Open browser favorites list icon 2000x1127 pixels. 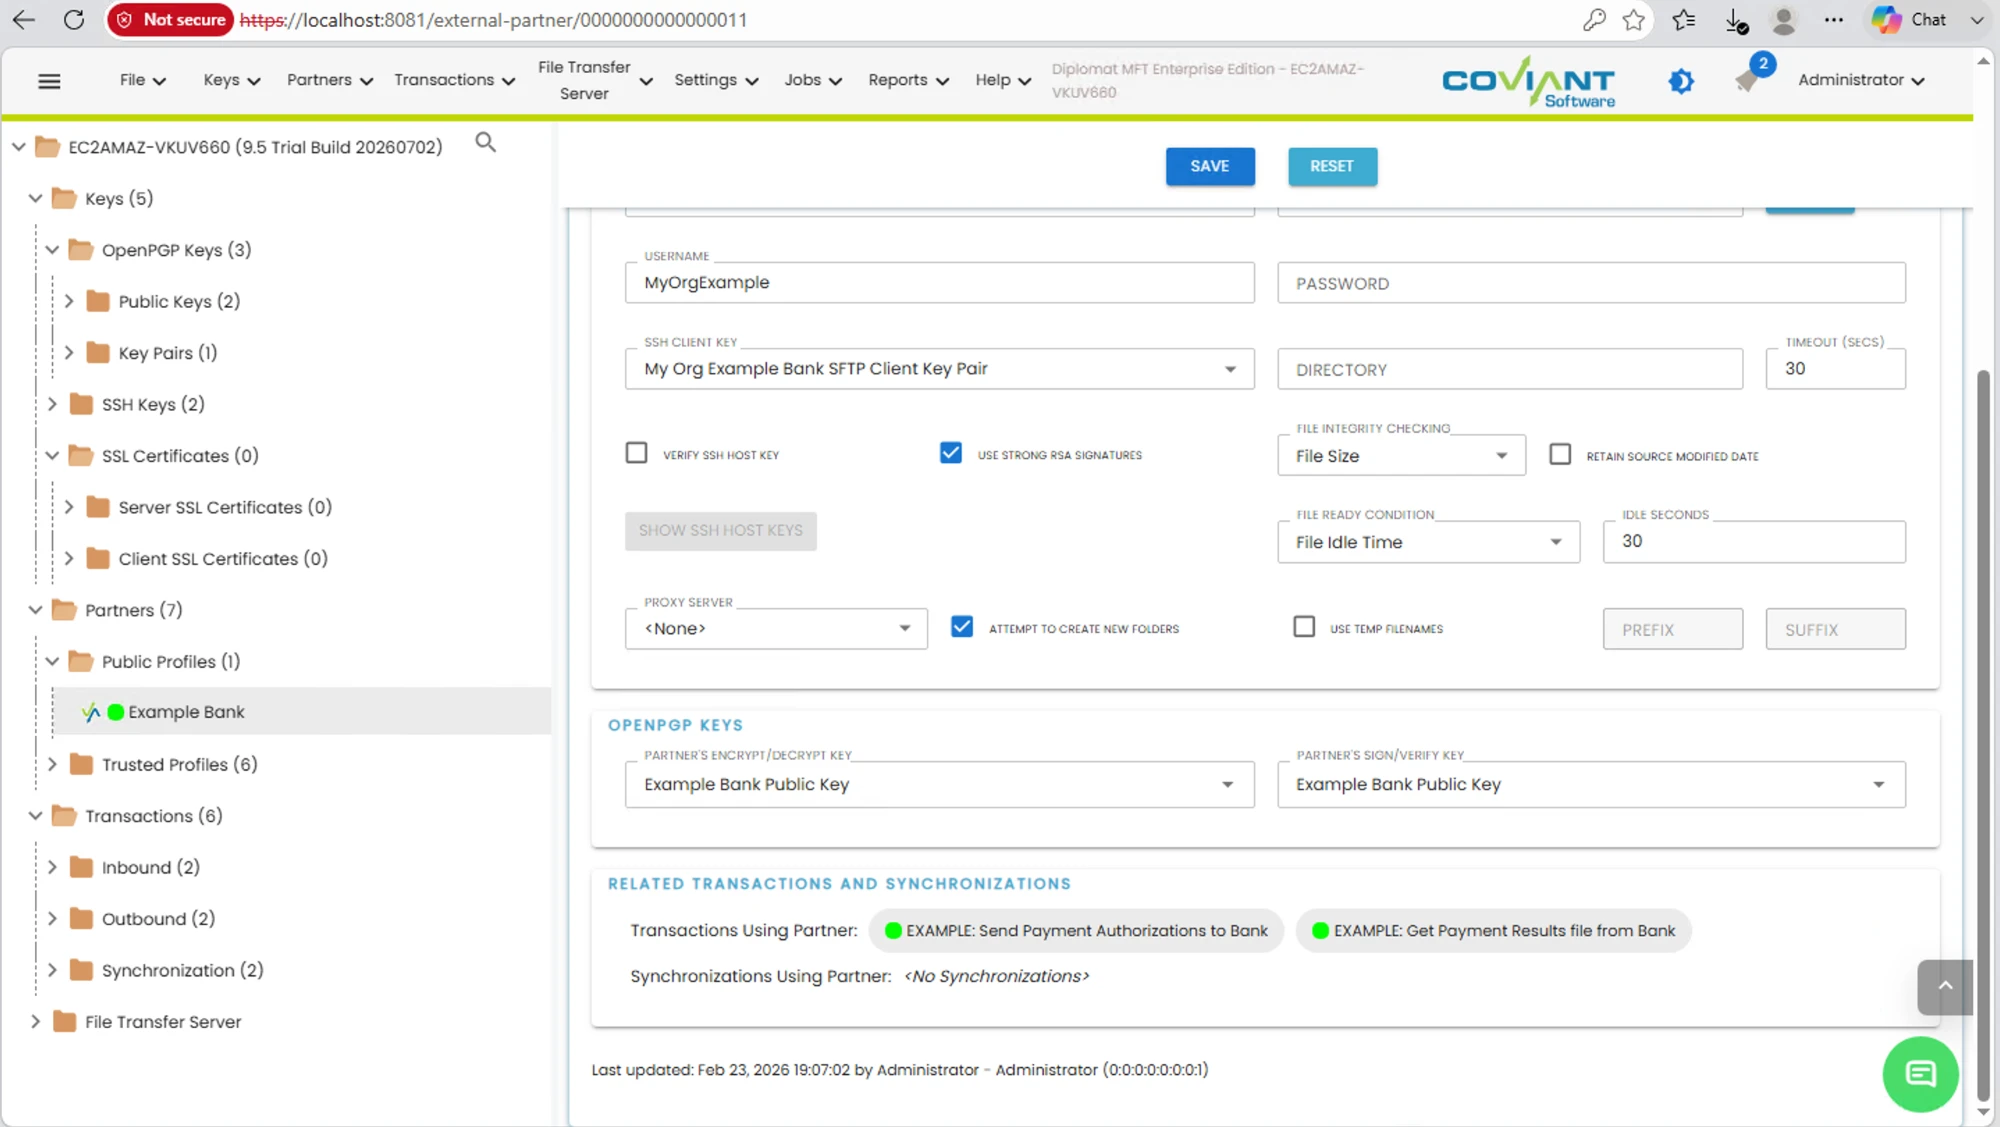1684,20
